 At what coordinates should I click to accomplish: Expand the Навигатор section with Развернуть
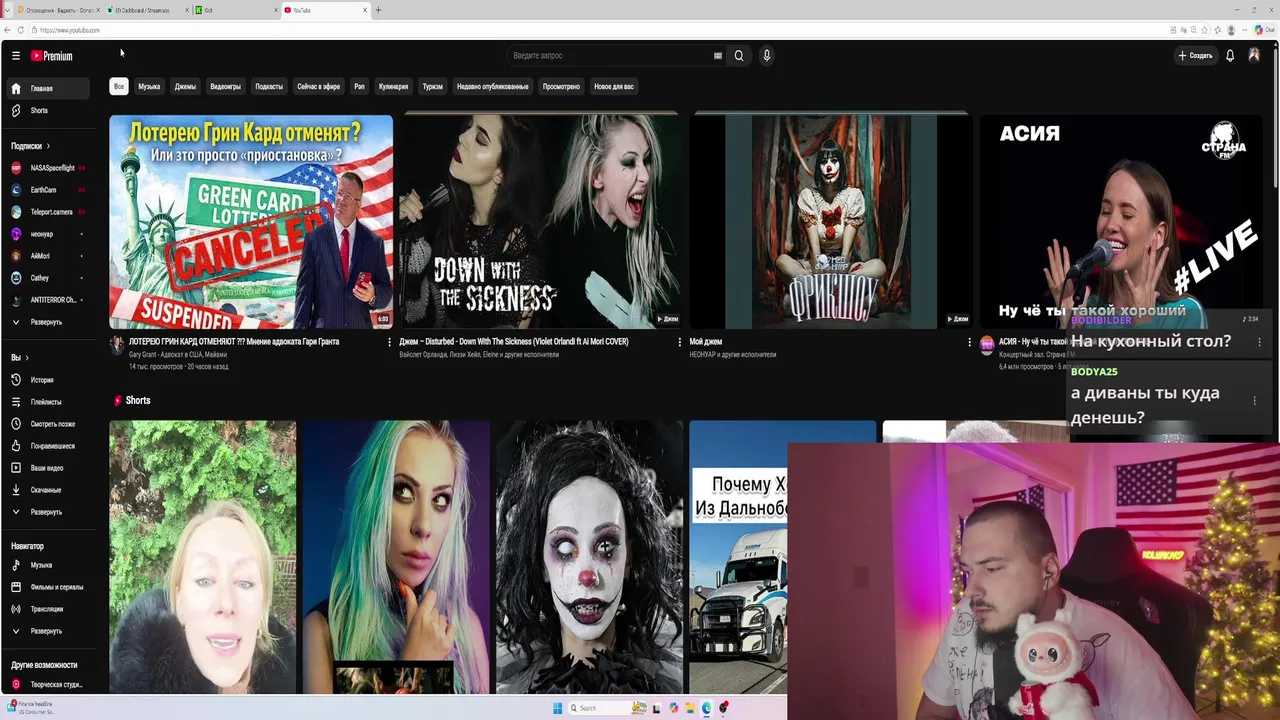pyautogui.click(x=48, y=631)
